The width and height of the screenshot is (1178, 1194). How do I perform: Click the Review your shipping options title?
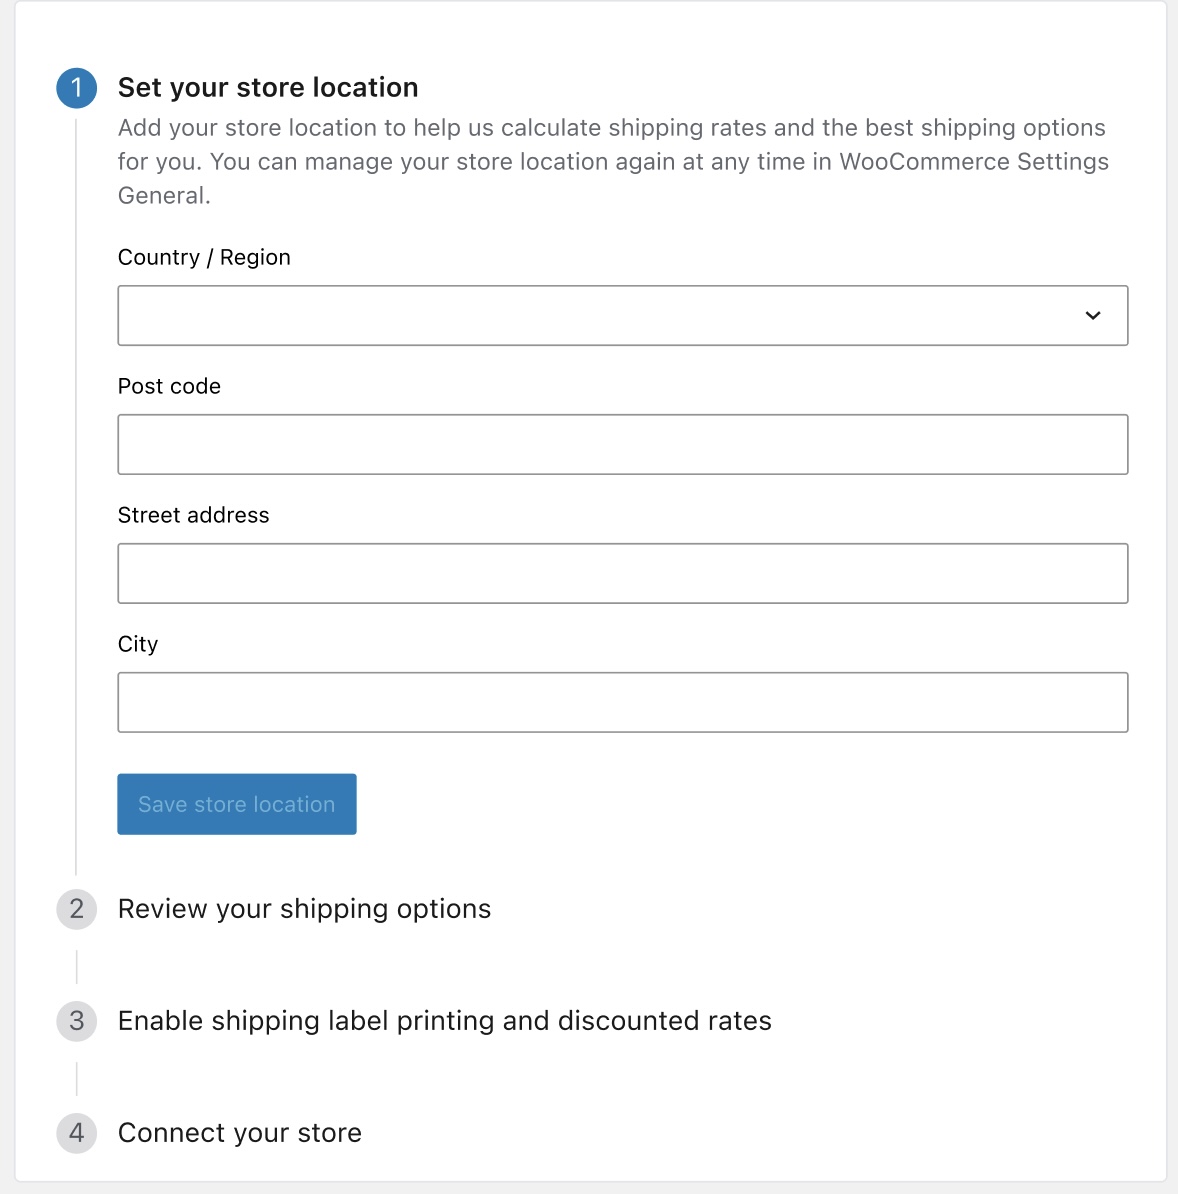tap(304, 909)
